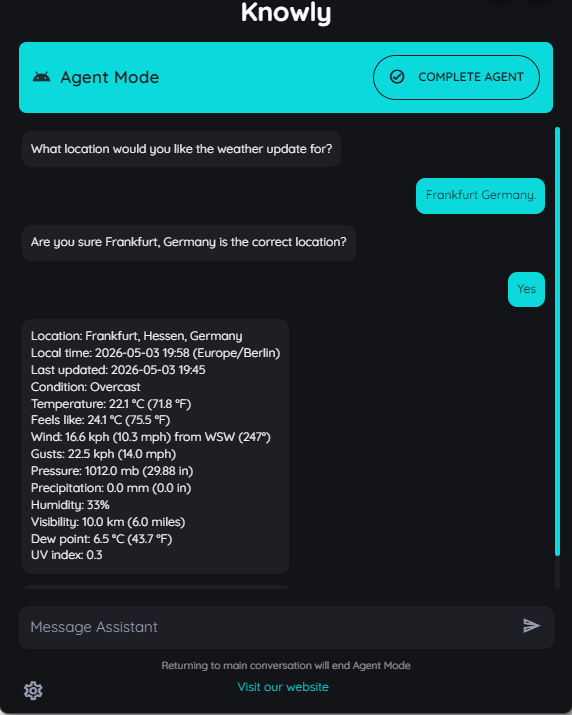Click the android robot Agent Mode icon
This screenshot has height=715, width=572.
[42, 77]
